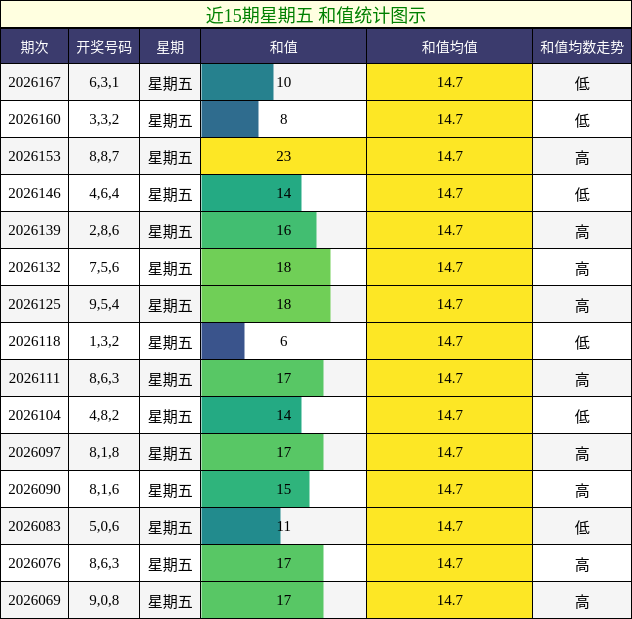Click 星期五 in row 2026097
This screenshot has width=632, height=619.
[x=170, y=453]
